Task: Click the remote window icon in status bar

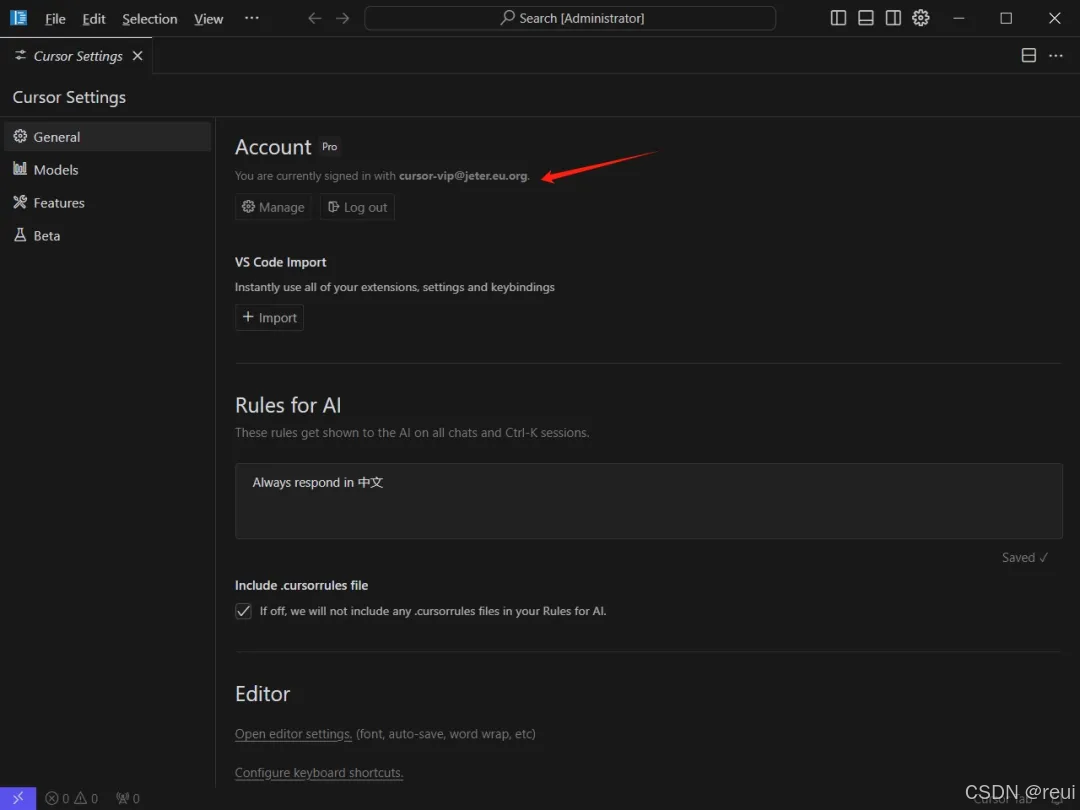Action: pyautogui.click(x=18, y=798)
